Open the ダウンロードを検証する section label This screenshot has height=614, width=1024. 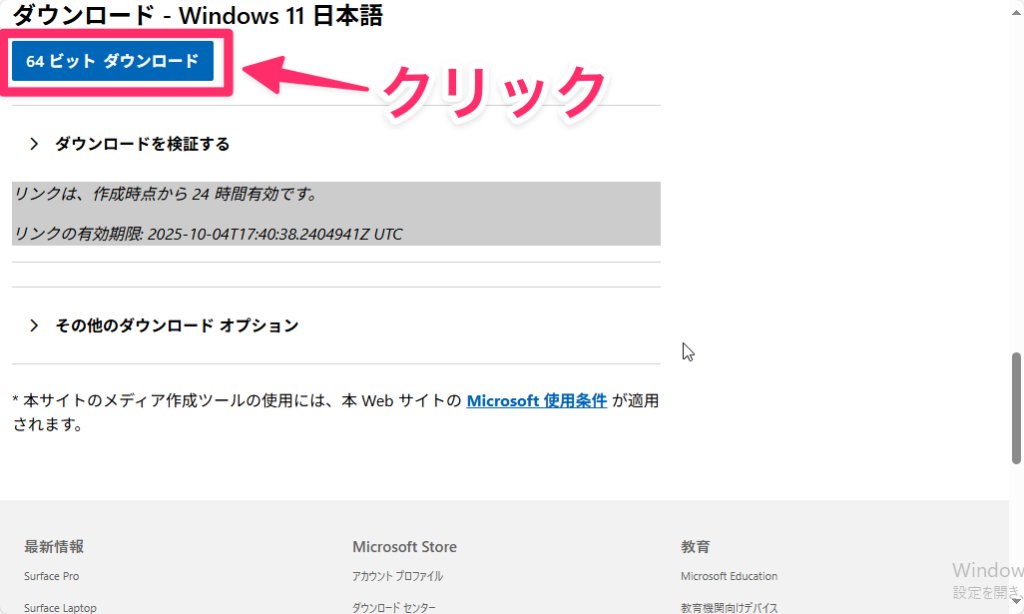[x=142, y=144]
